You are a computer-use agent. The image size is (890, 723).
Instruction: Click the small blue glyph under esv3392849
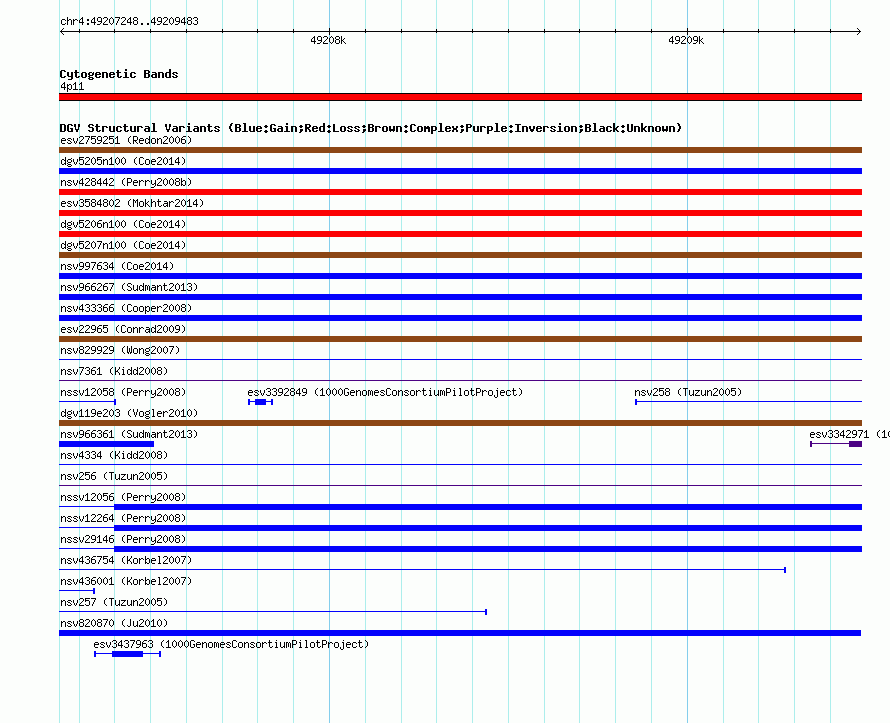tap(261, 402)
